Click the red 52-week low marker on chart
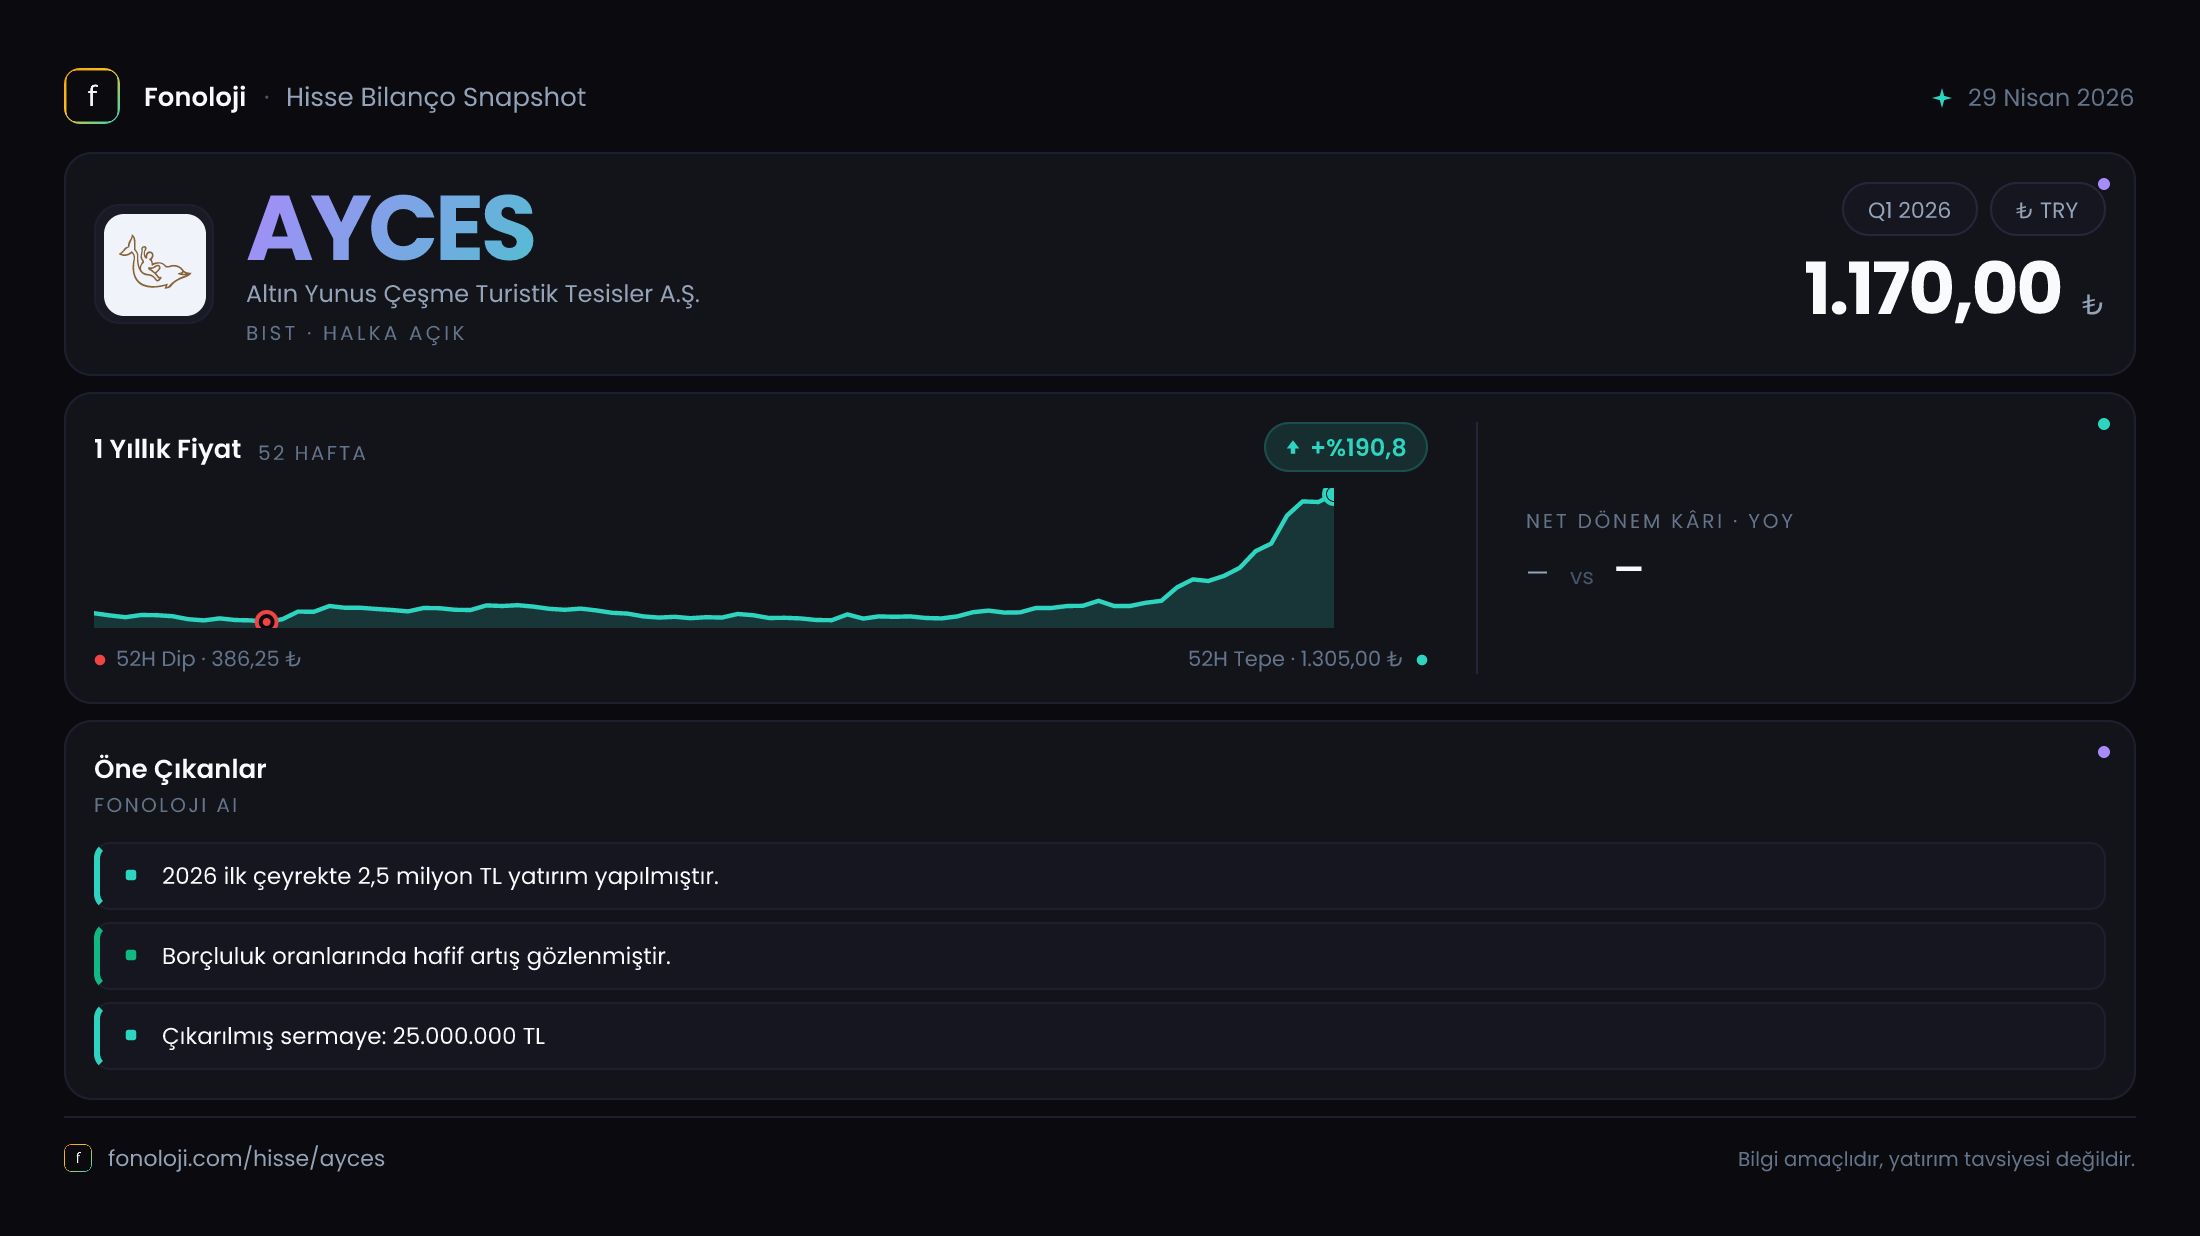The image size is (2200, 1236). point(266,621)
